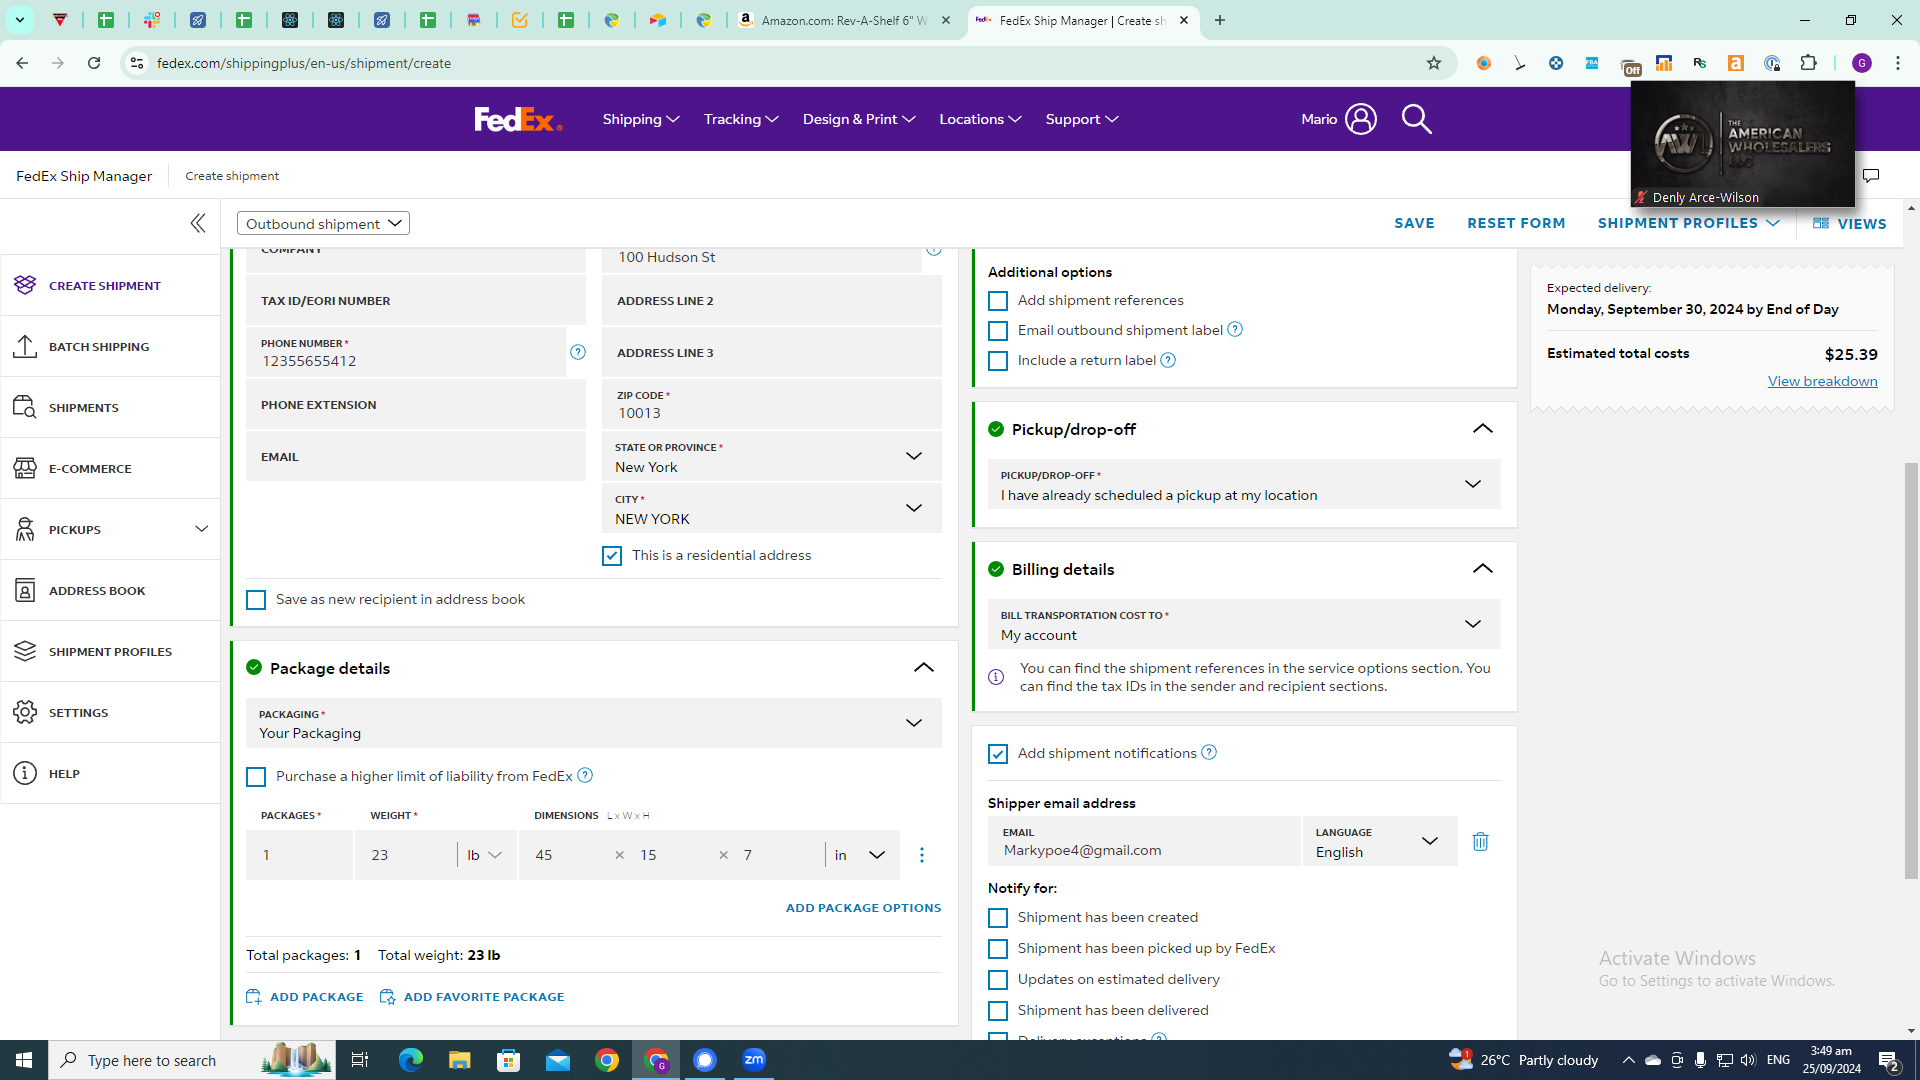Click ADD FAVORITE PACKAGE
This screenshot has width=1920, height=1080.
tap(472, 997)
